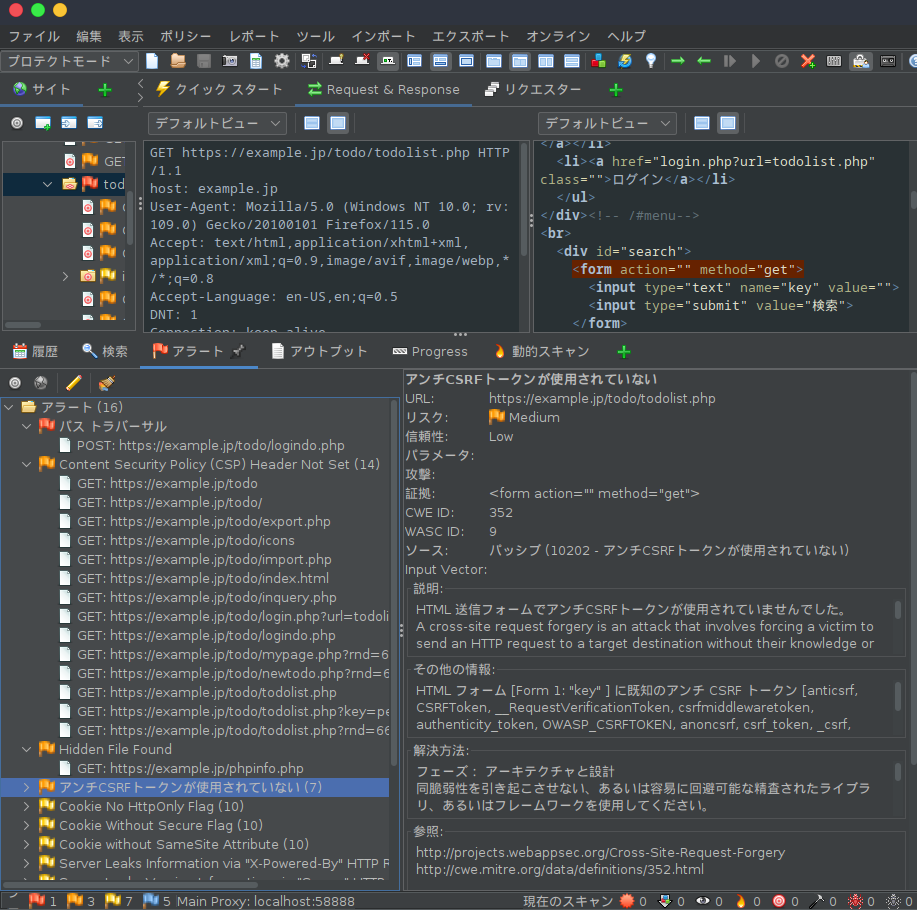Click the Manage Add-ons colored blocks icon

point(598,61)
